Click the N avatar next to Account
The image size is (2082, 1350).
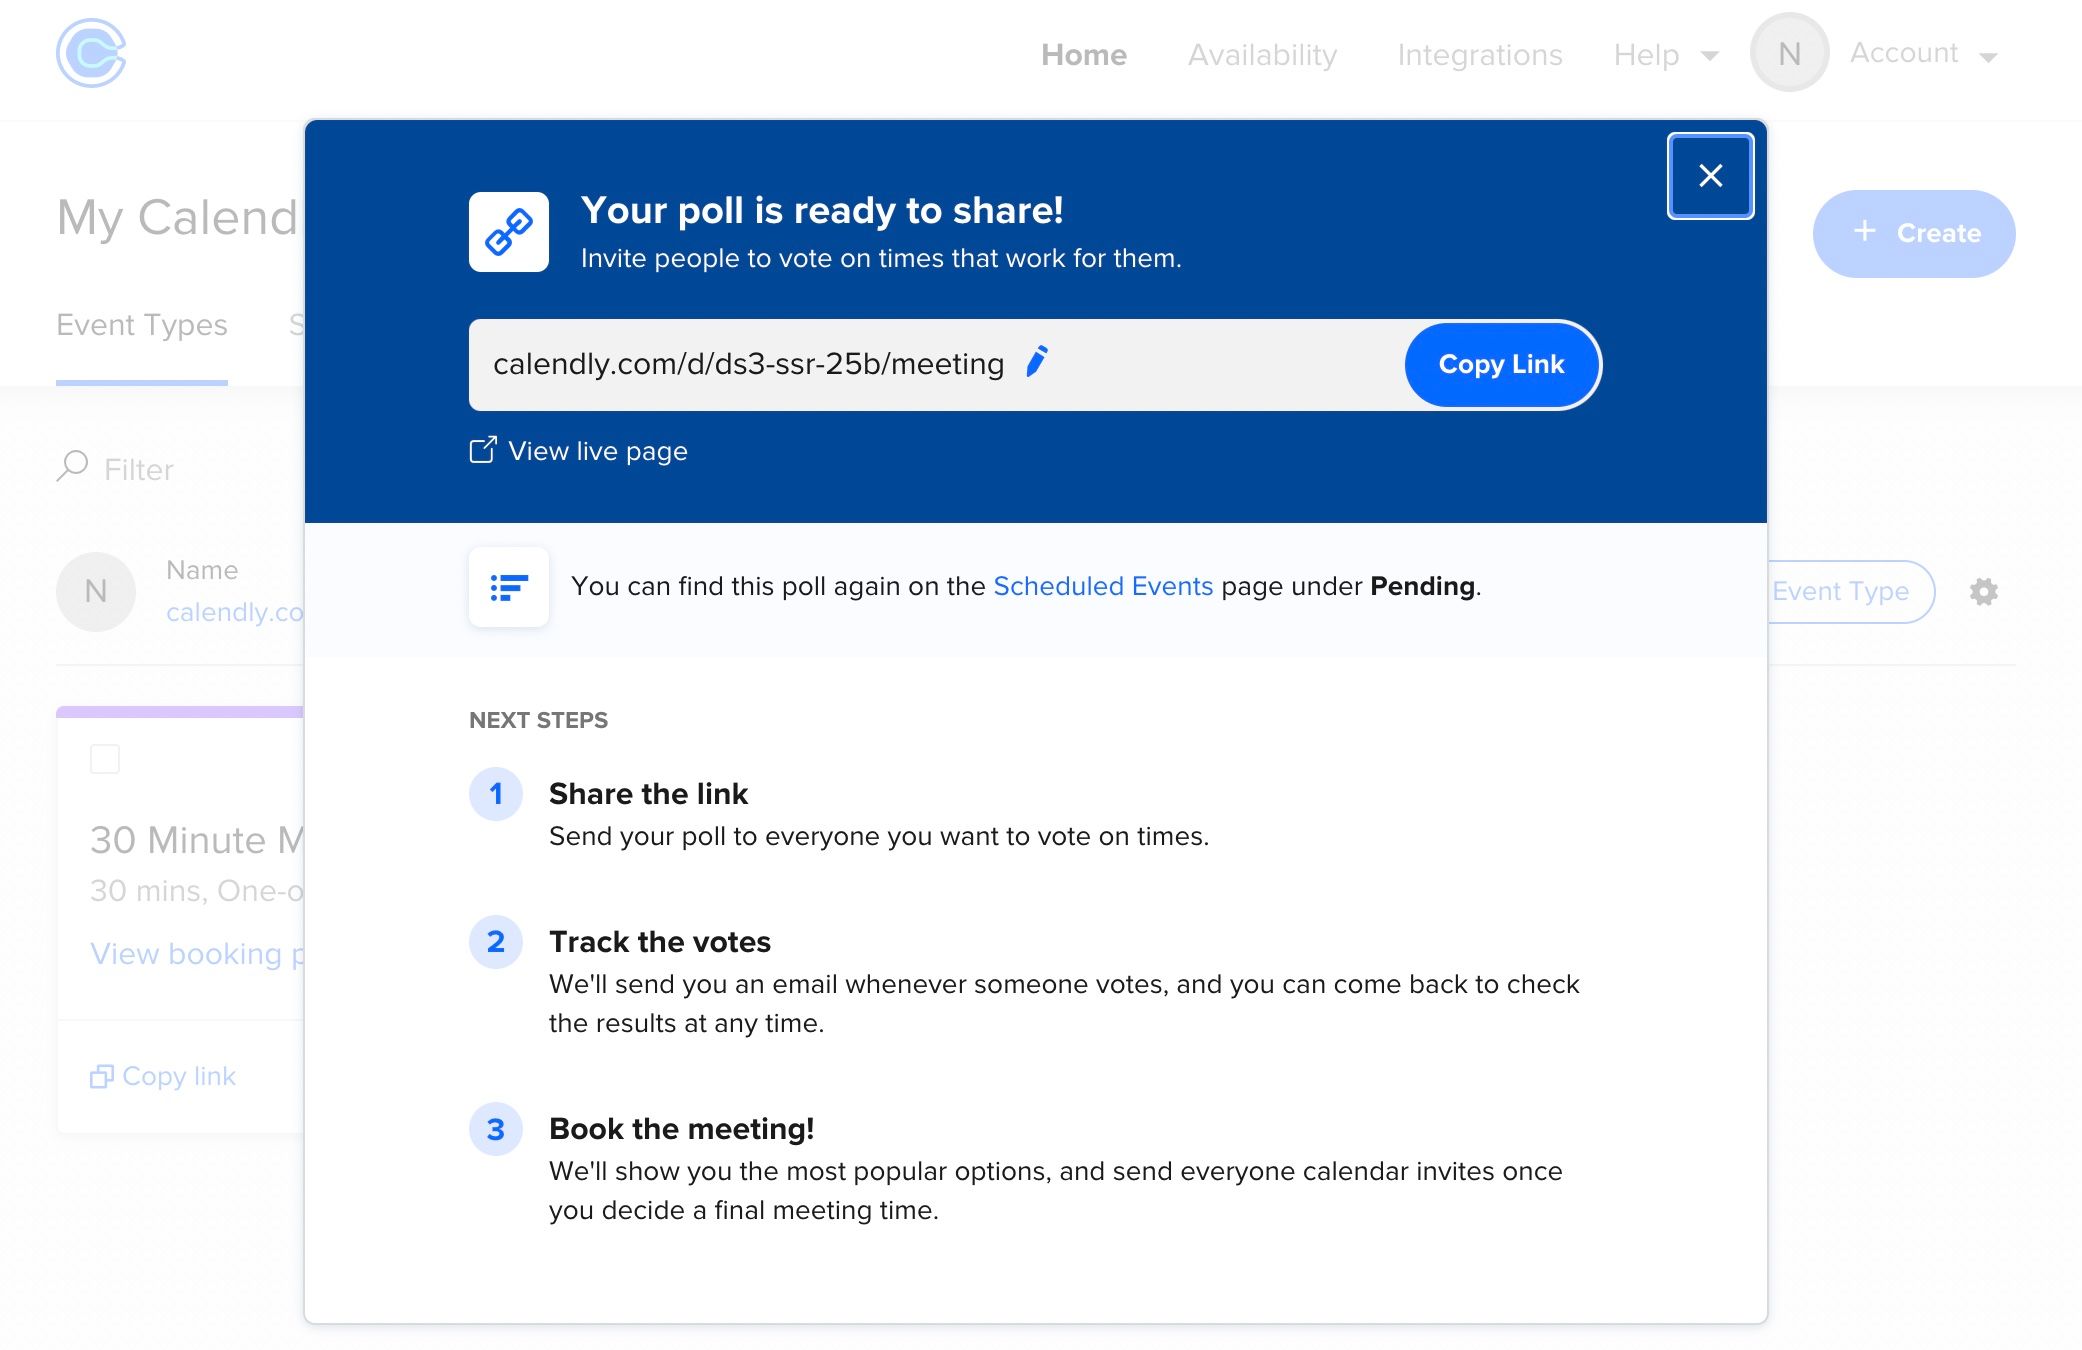[1789, 53]
